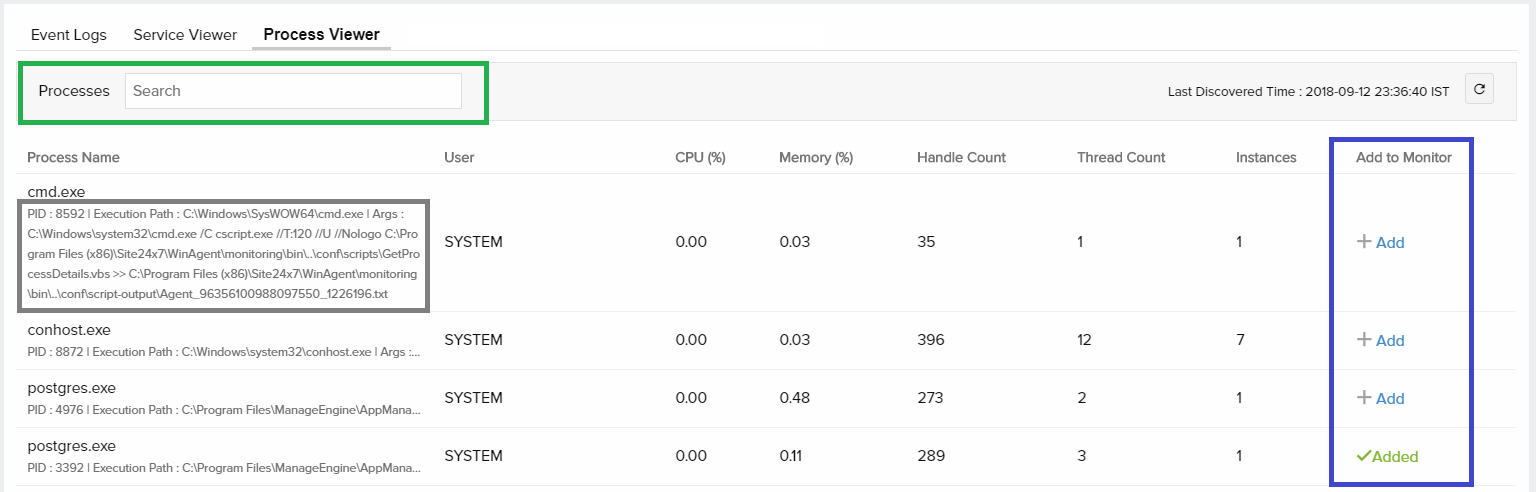Image resolution: width=1536 pixels, height=492 pixels.
Task: Add conhost.exe to monitor
Action: tap(1390, 341)
